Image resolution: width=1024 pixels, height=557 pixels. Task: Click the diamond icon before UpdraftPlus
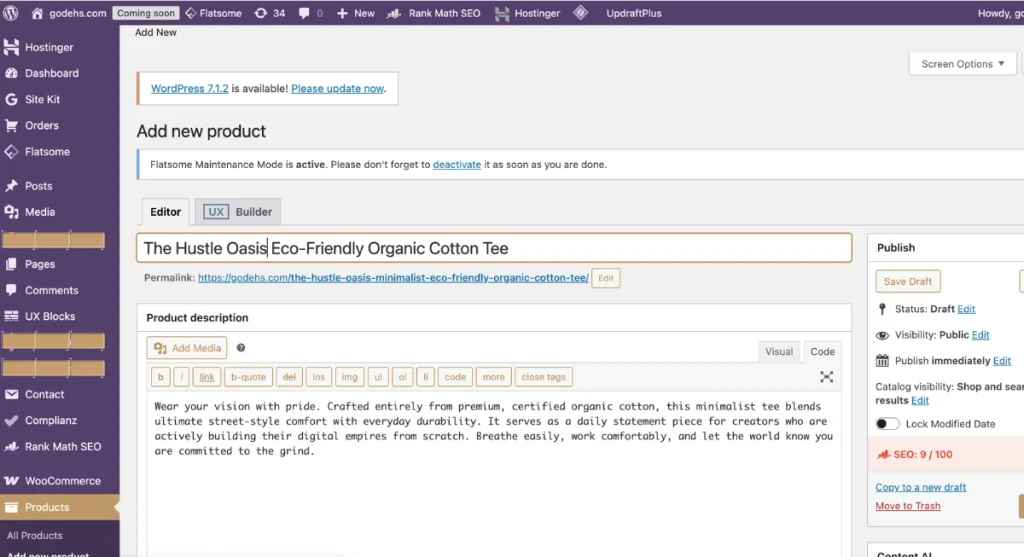tap(581, 13)
